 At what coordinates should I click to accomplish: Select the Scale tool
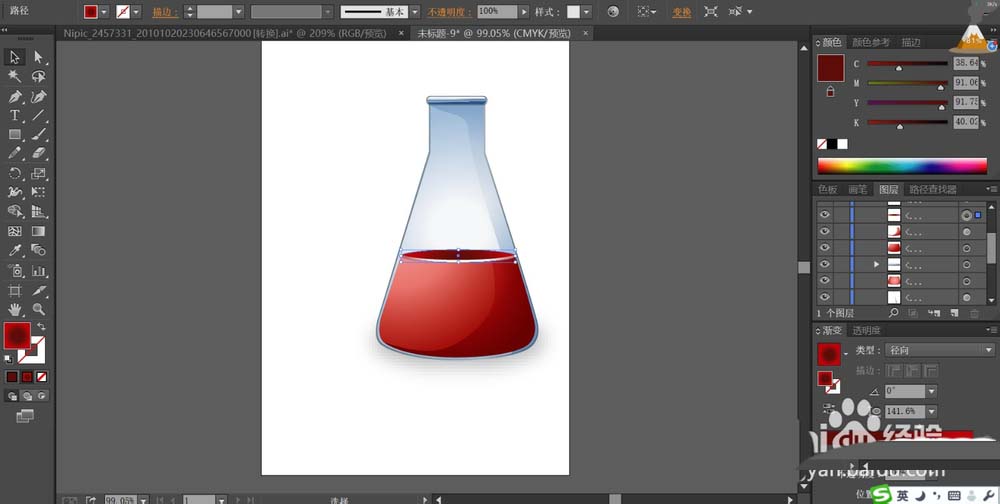(x=38, y=174)
